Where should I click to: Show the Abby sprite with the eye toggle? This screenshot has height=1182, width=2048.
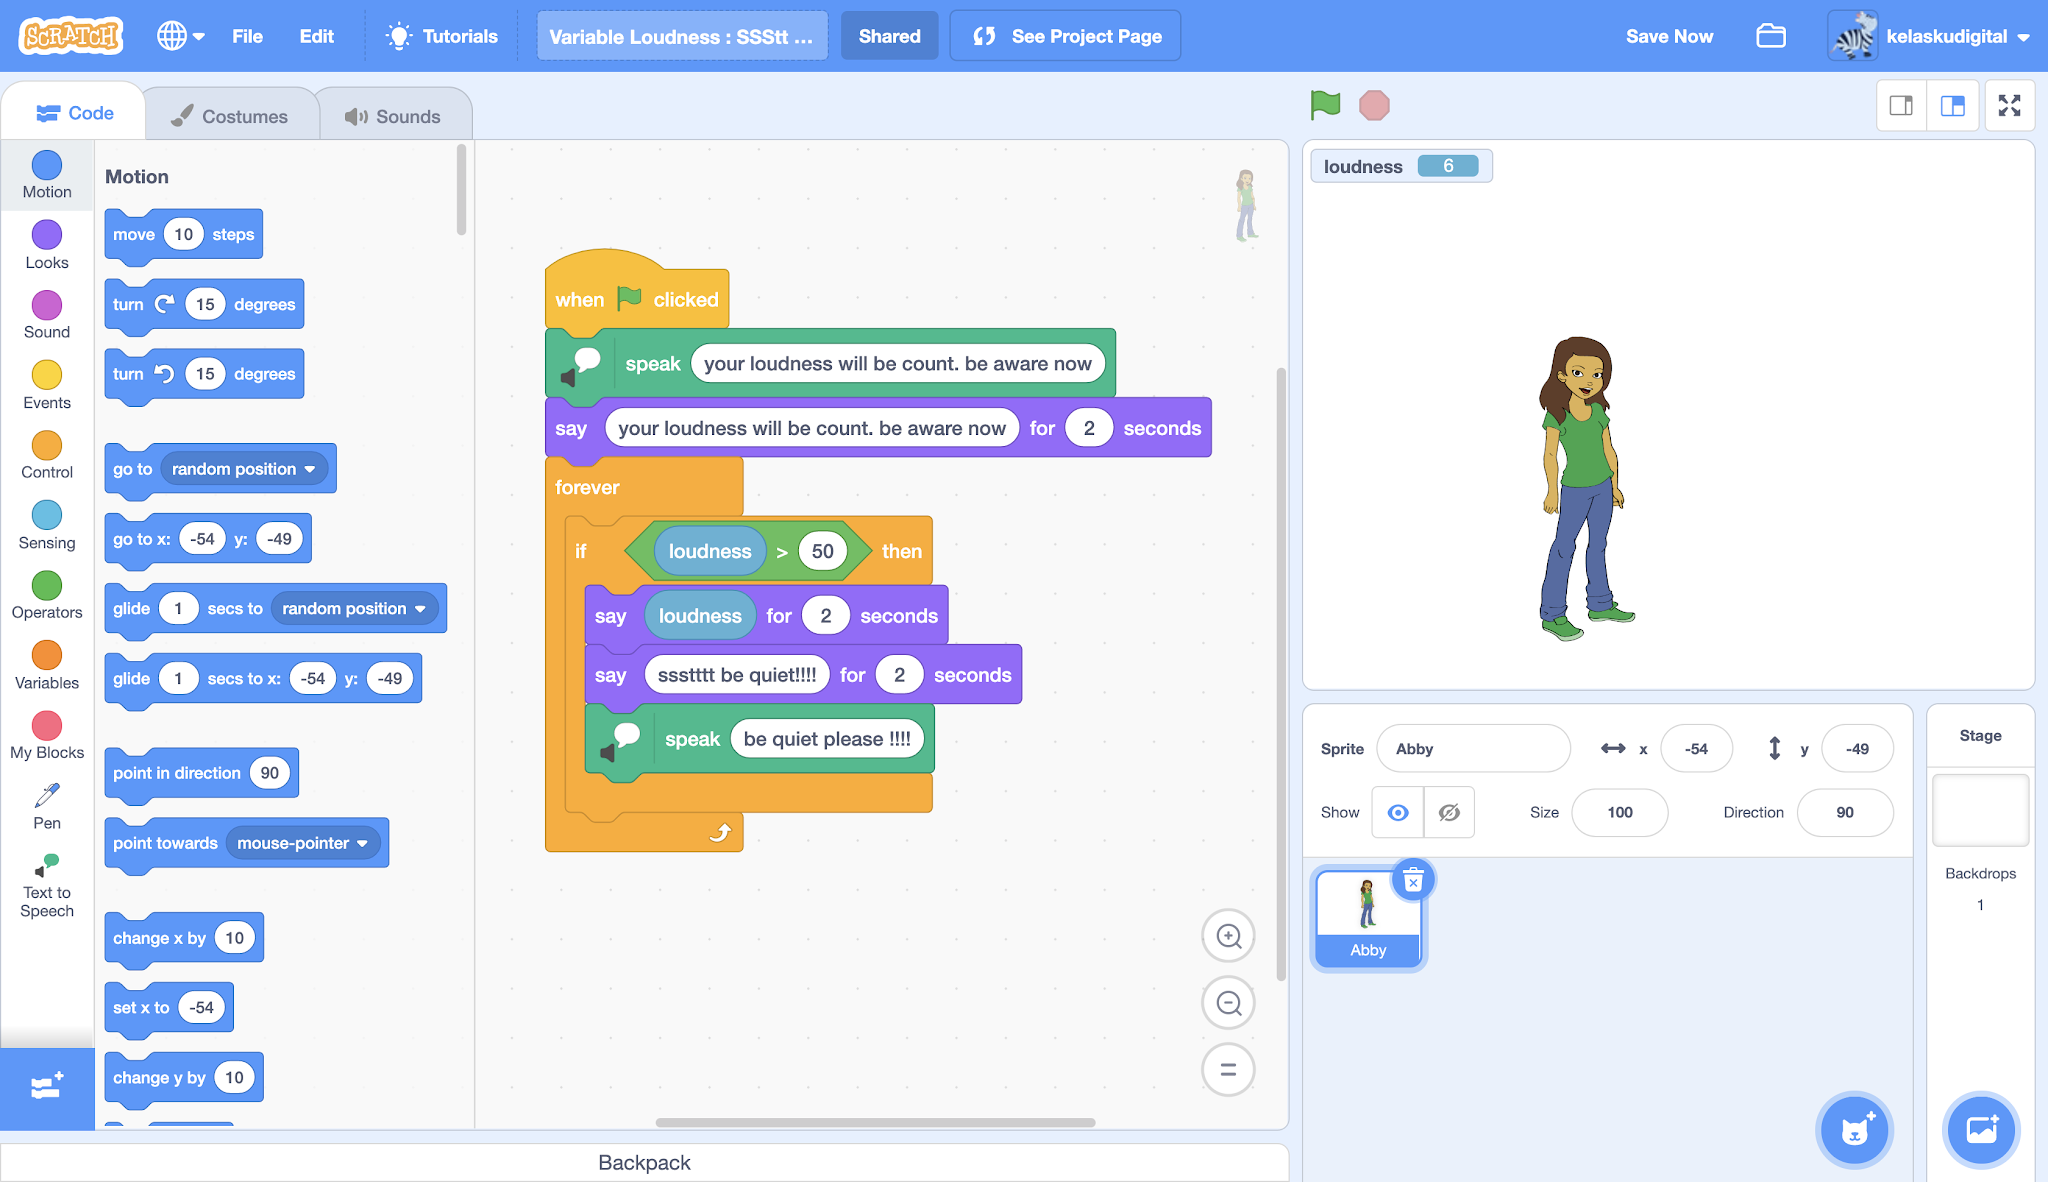point(1397,812)
